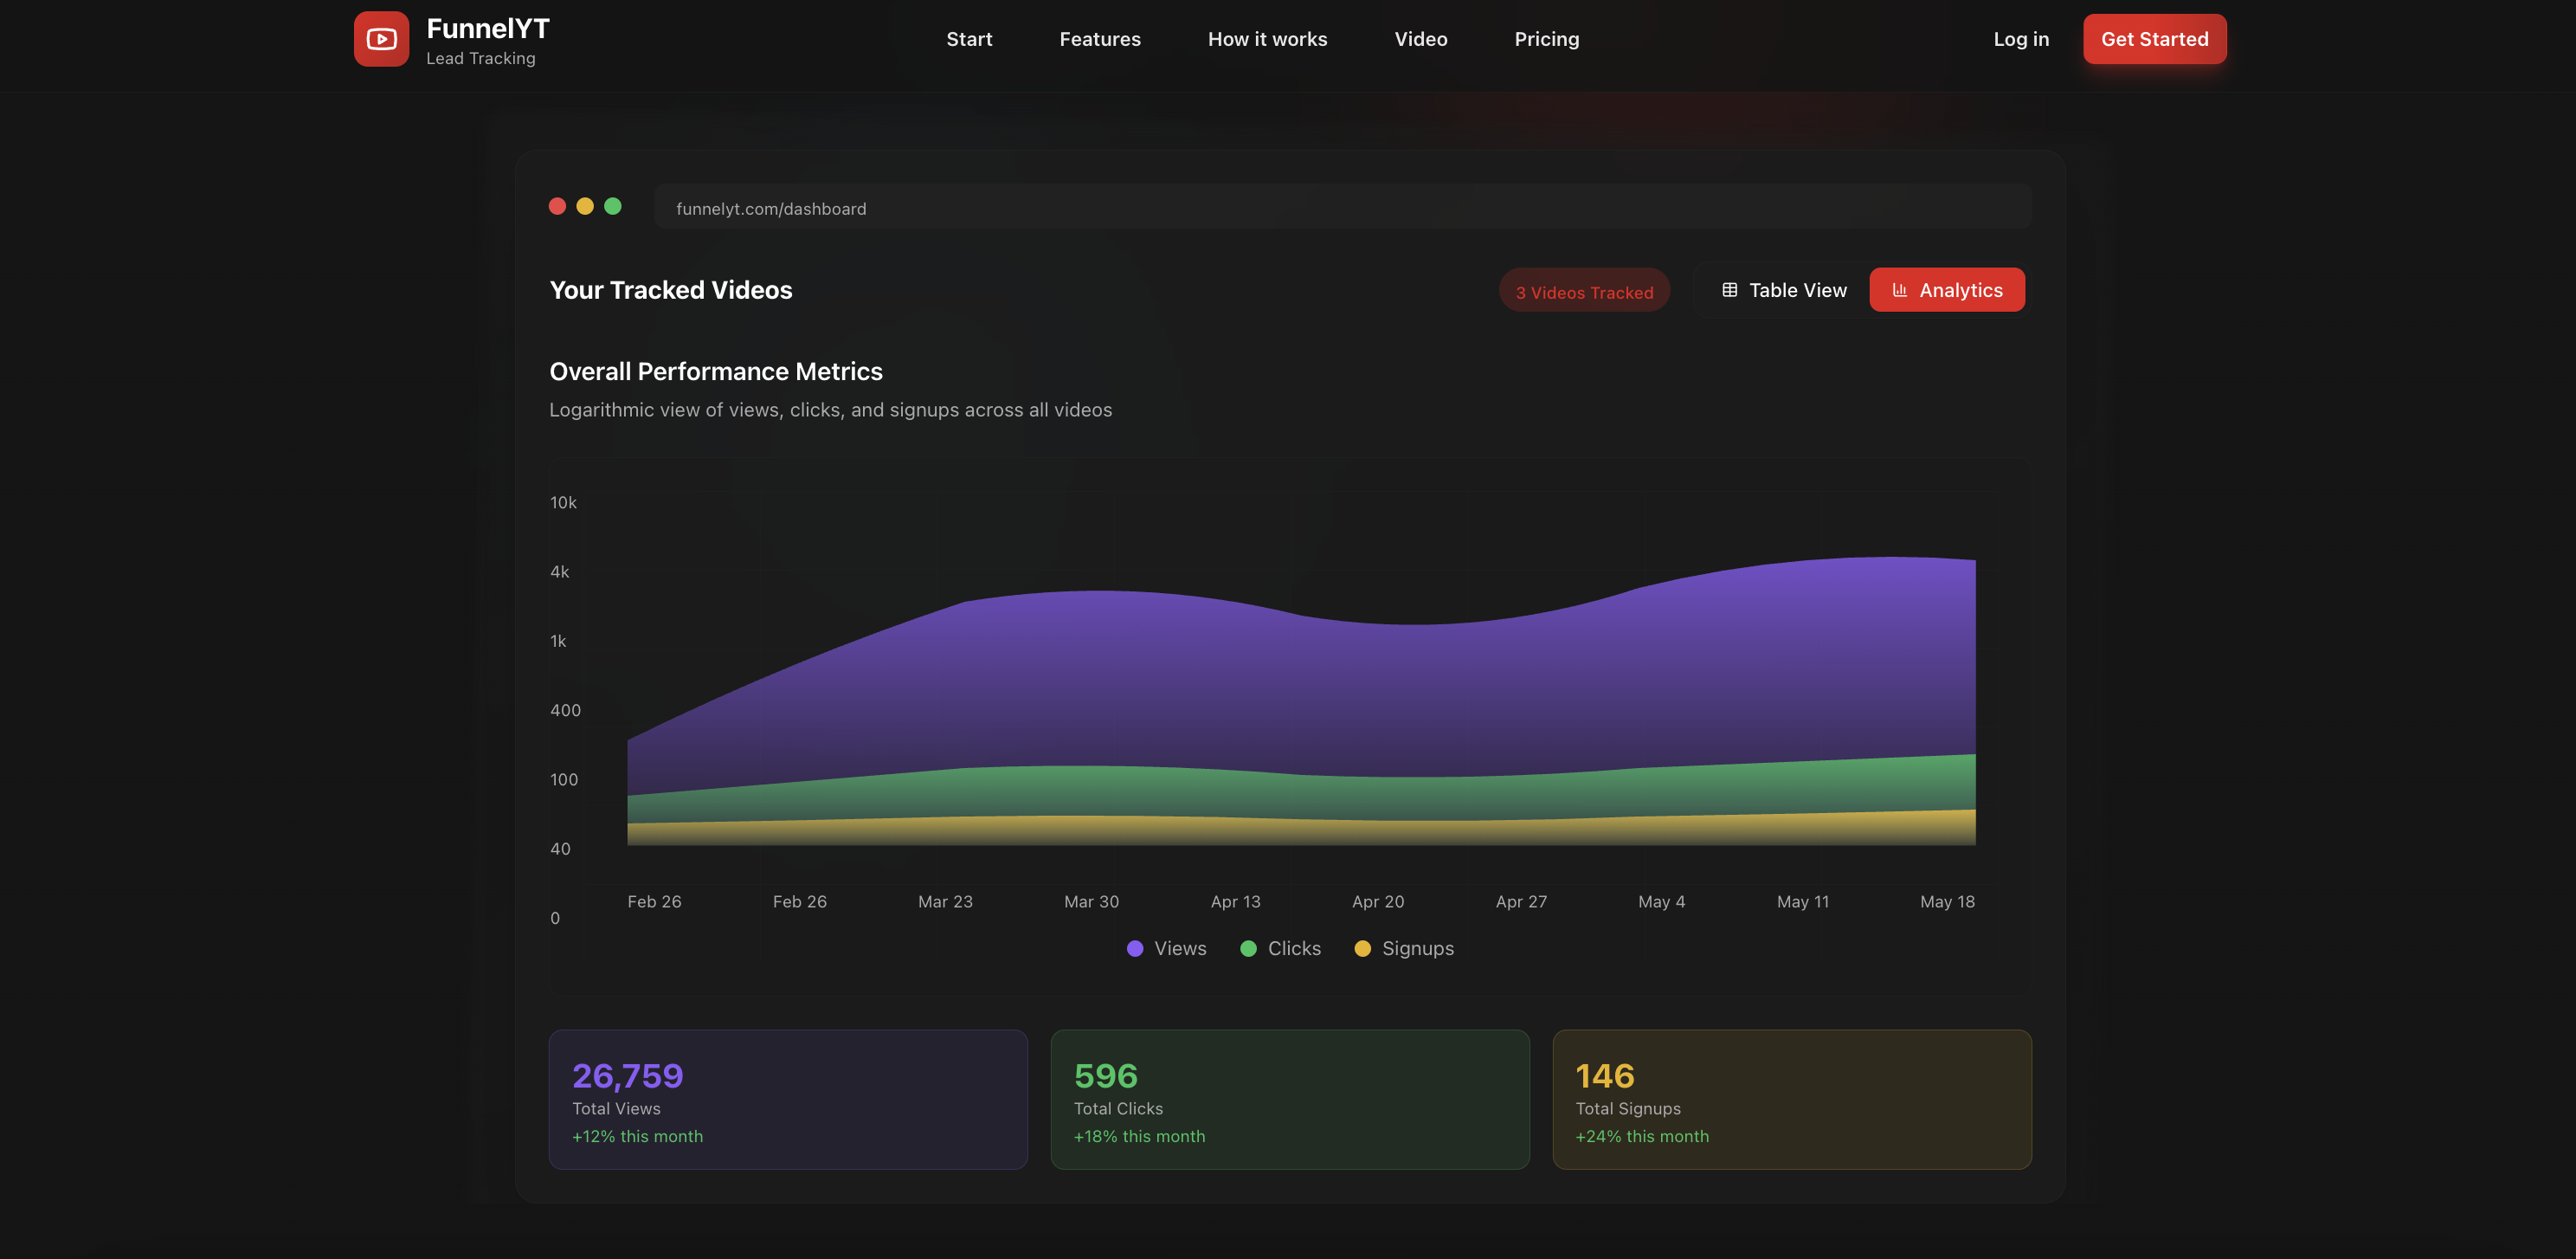The height and width of the screenshot is (1259, 2576).
Task: Click the funnelyt.com/dashboard address bar
Action: click(1342, 207)
